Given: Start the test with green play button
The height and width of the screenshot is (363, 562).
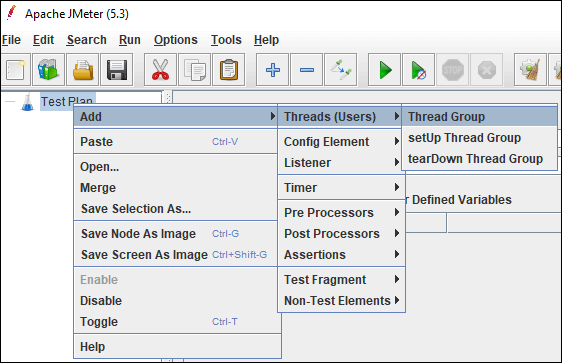Looking at the screenshot, I should (384, 70).
